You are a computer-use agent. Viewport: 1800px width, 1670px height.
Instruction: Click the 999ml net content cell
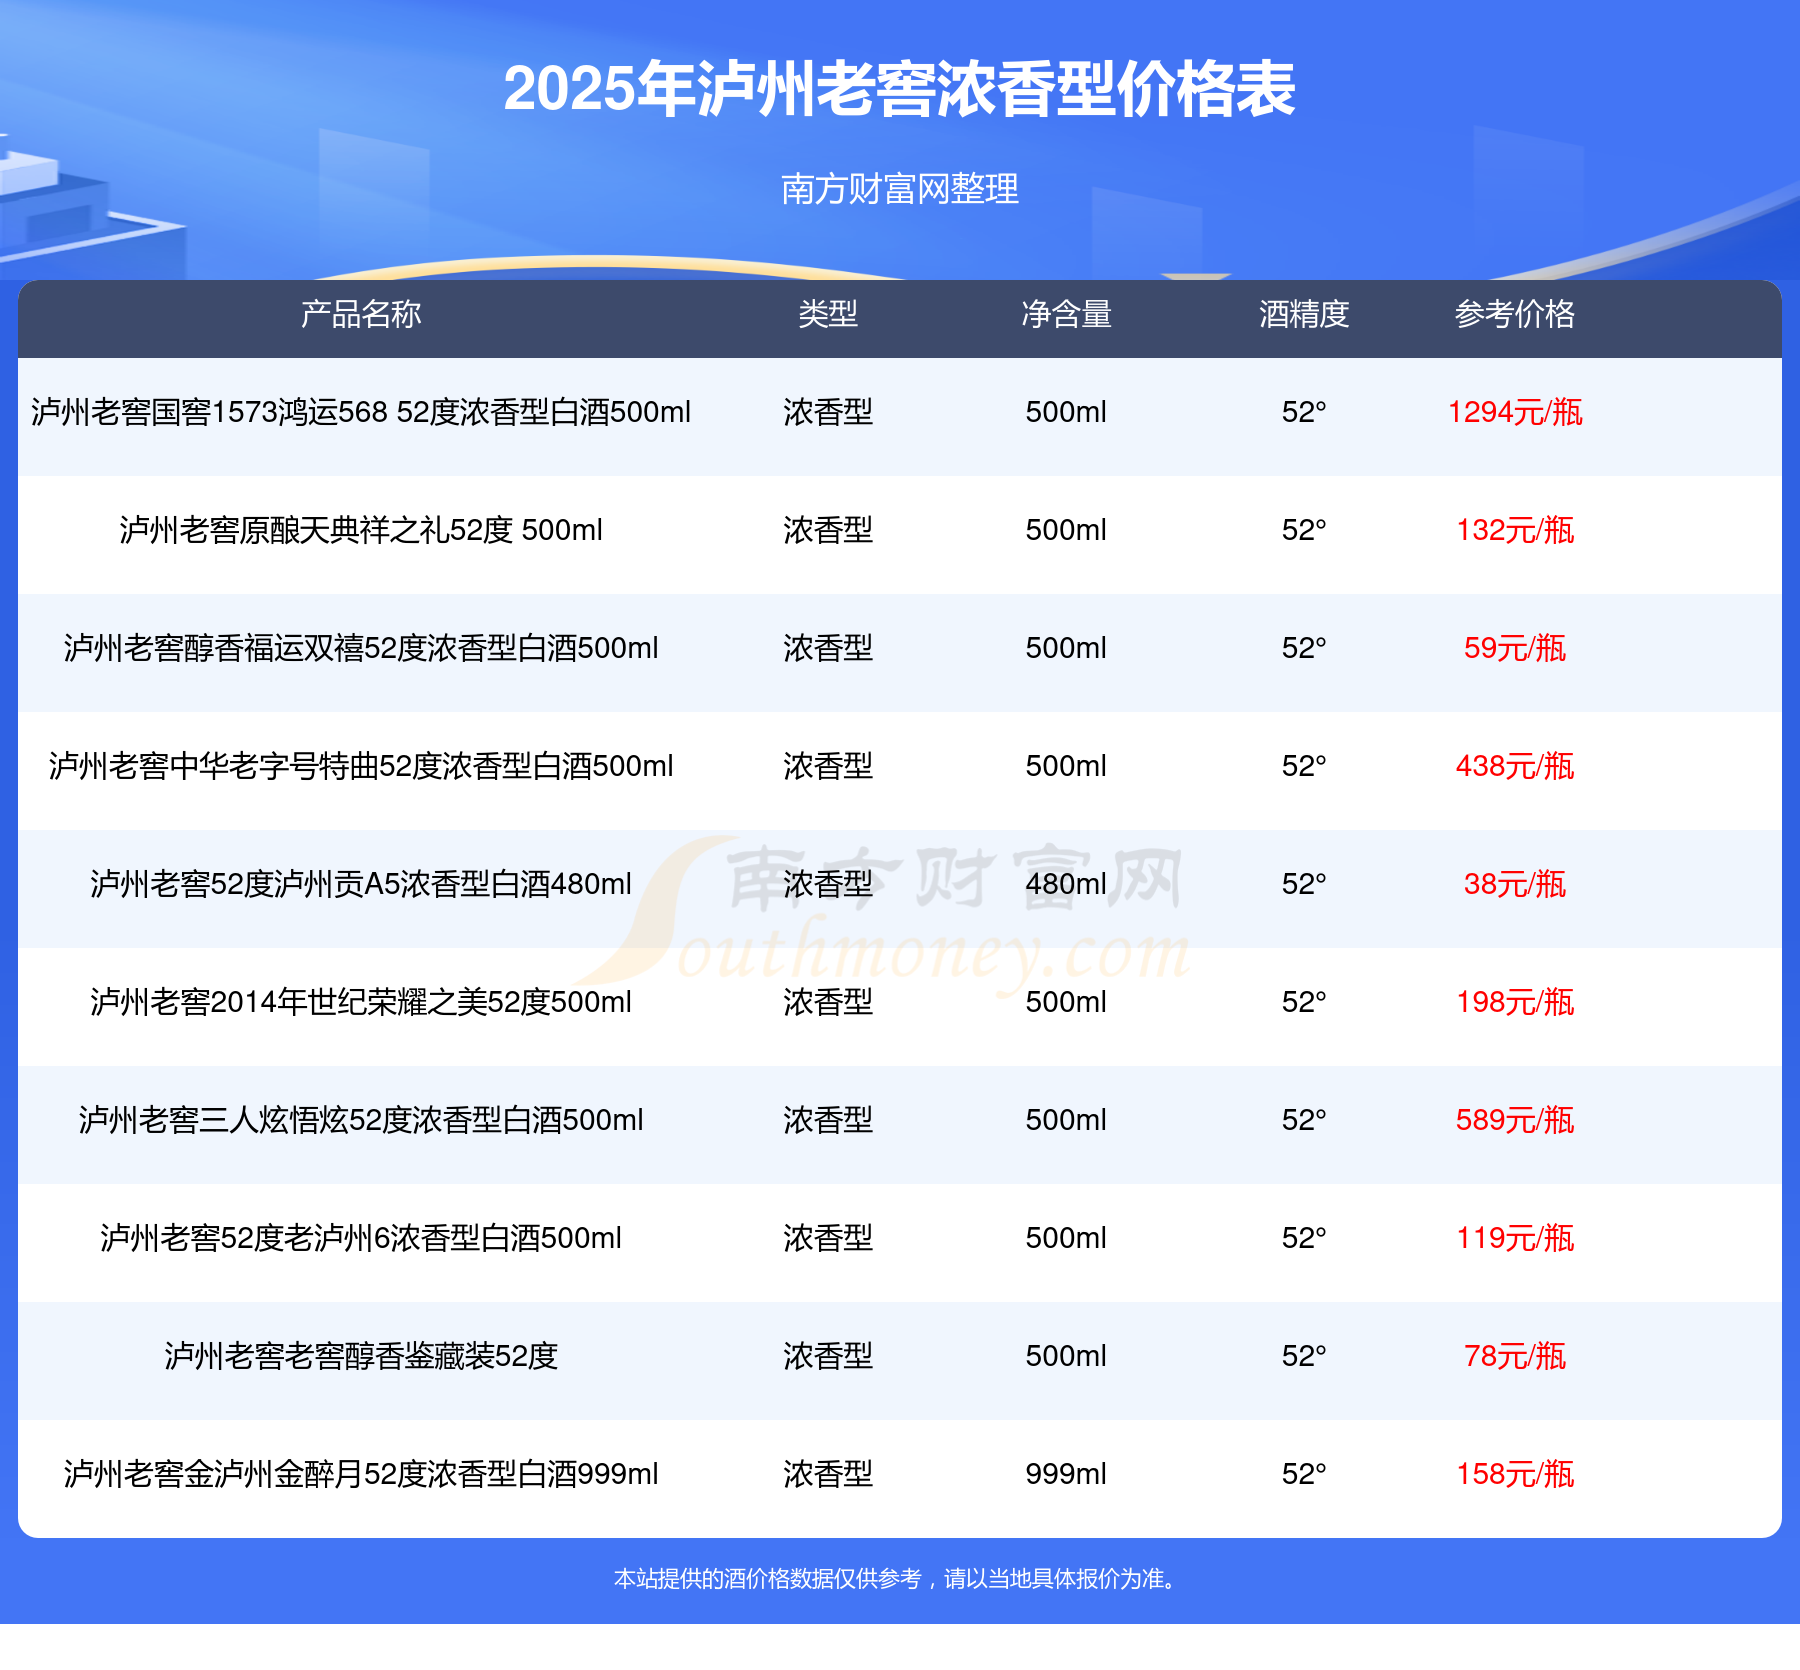(1066, 1474)
